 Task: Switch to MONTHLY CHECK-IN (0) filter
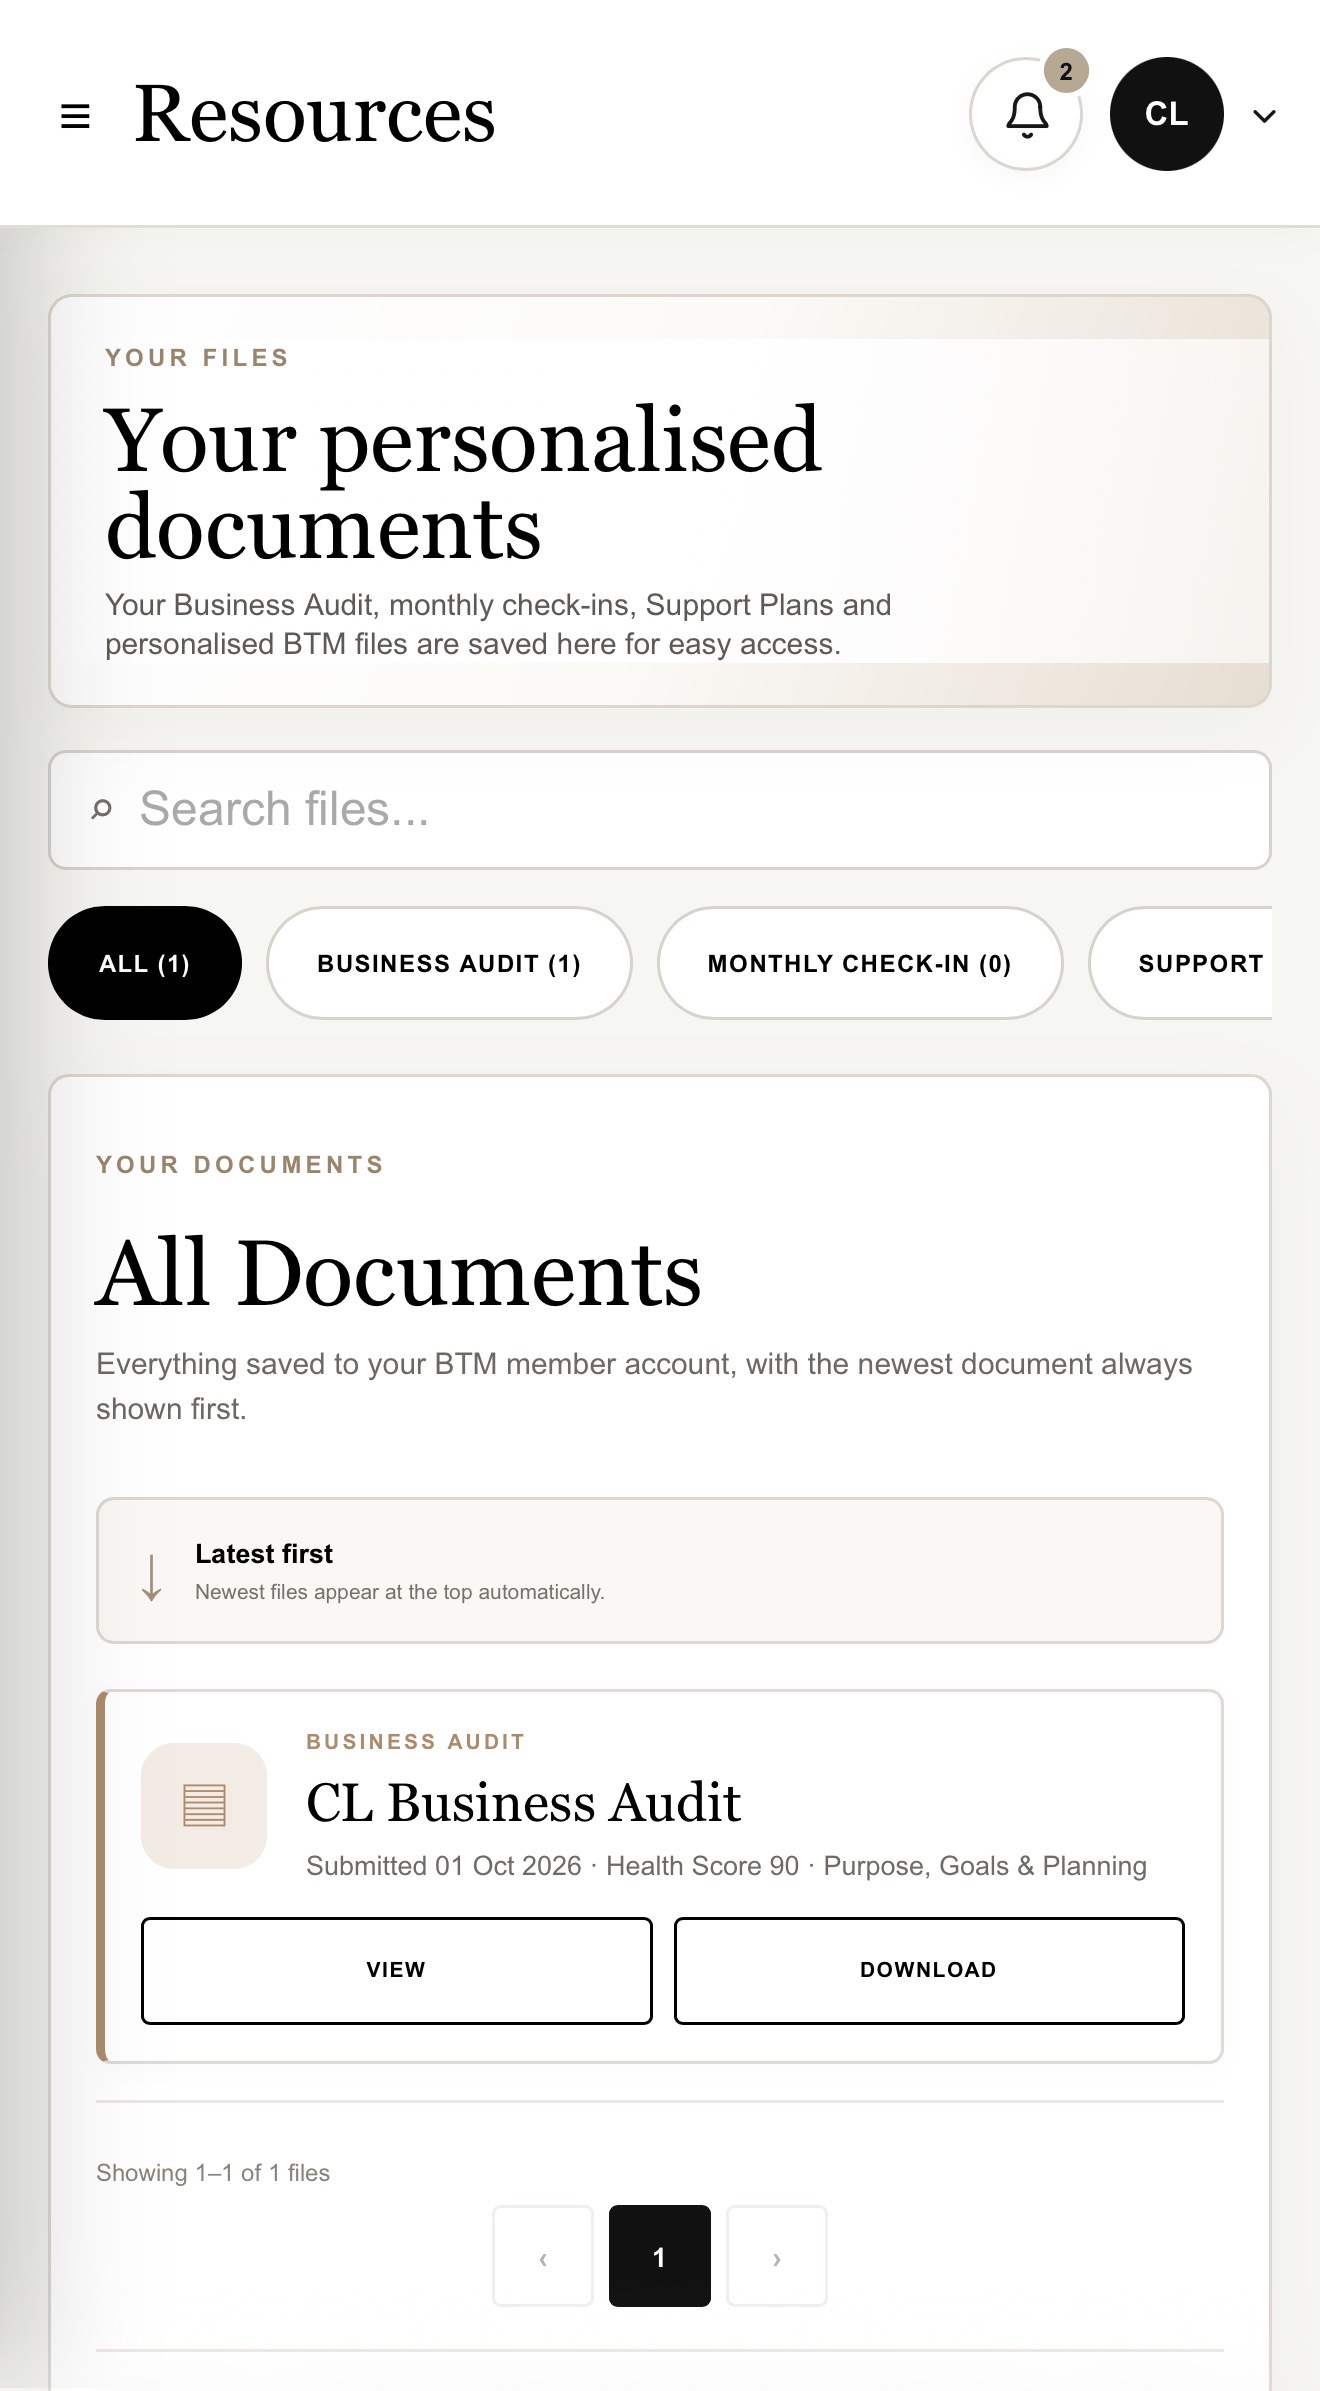(x=860, y=963)
